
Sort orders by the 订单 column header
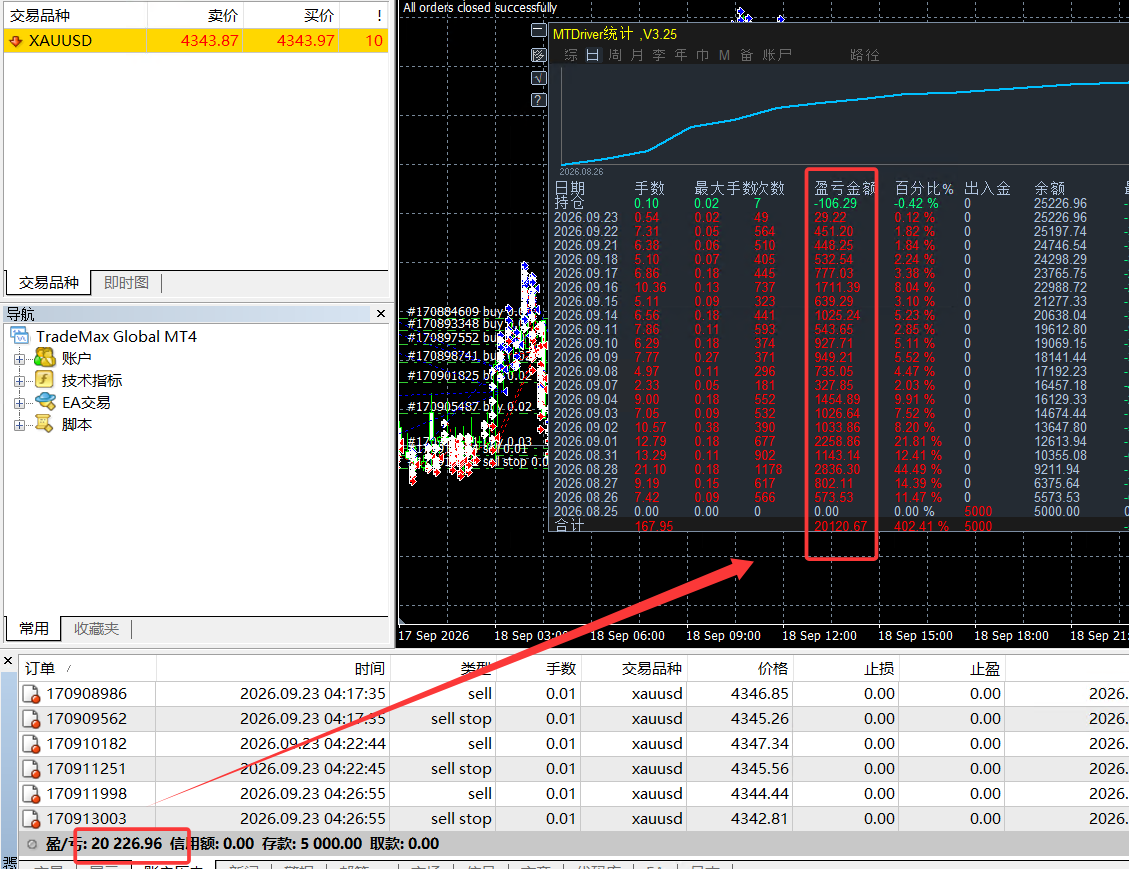click(87, 669)
